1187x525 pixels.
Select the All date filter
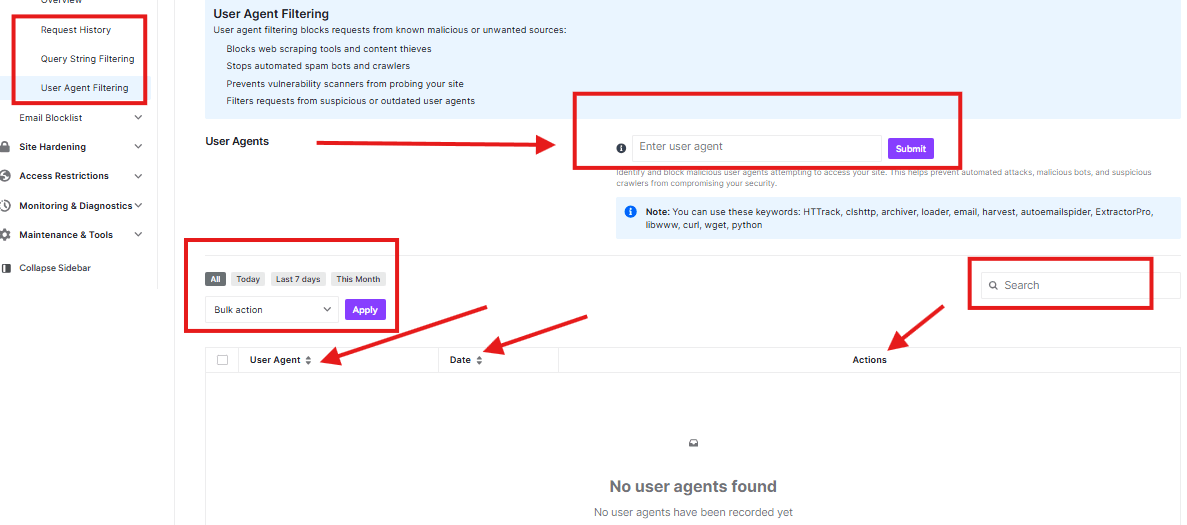(x=216, y=279)
